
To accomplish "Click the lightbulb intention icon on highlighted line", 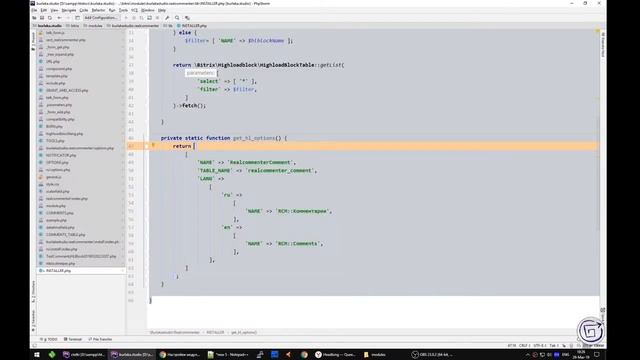I will tap(153, 145).
